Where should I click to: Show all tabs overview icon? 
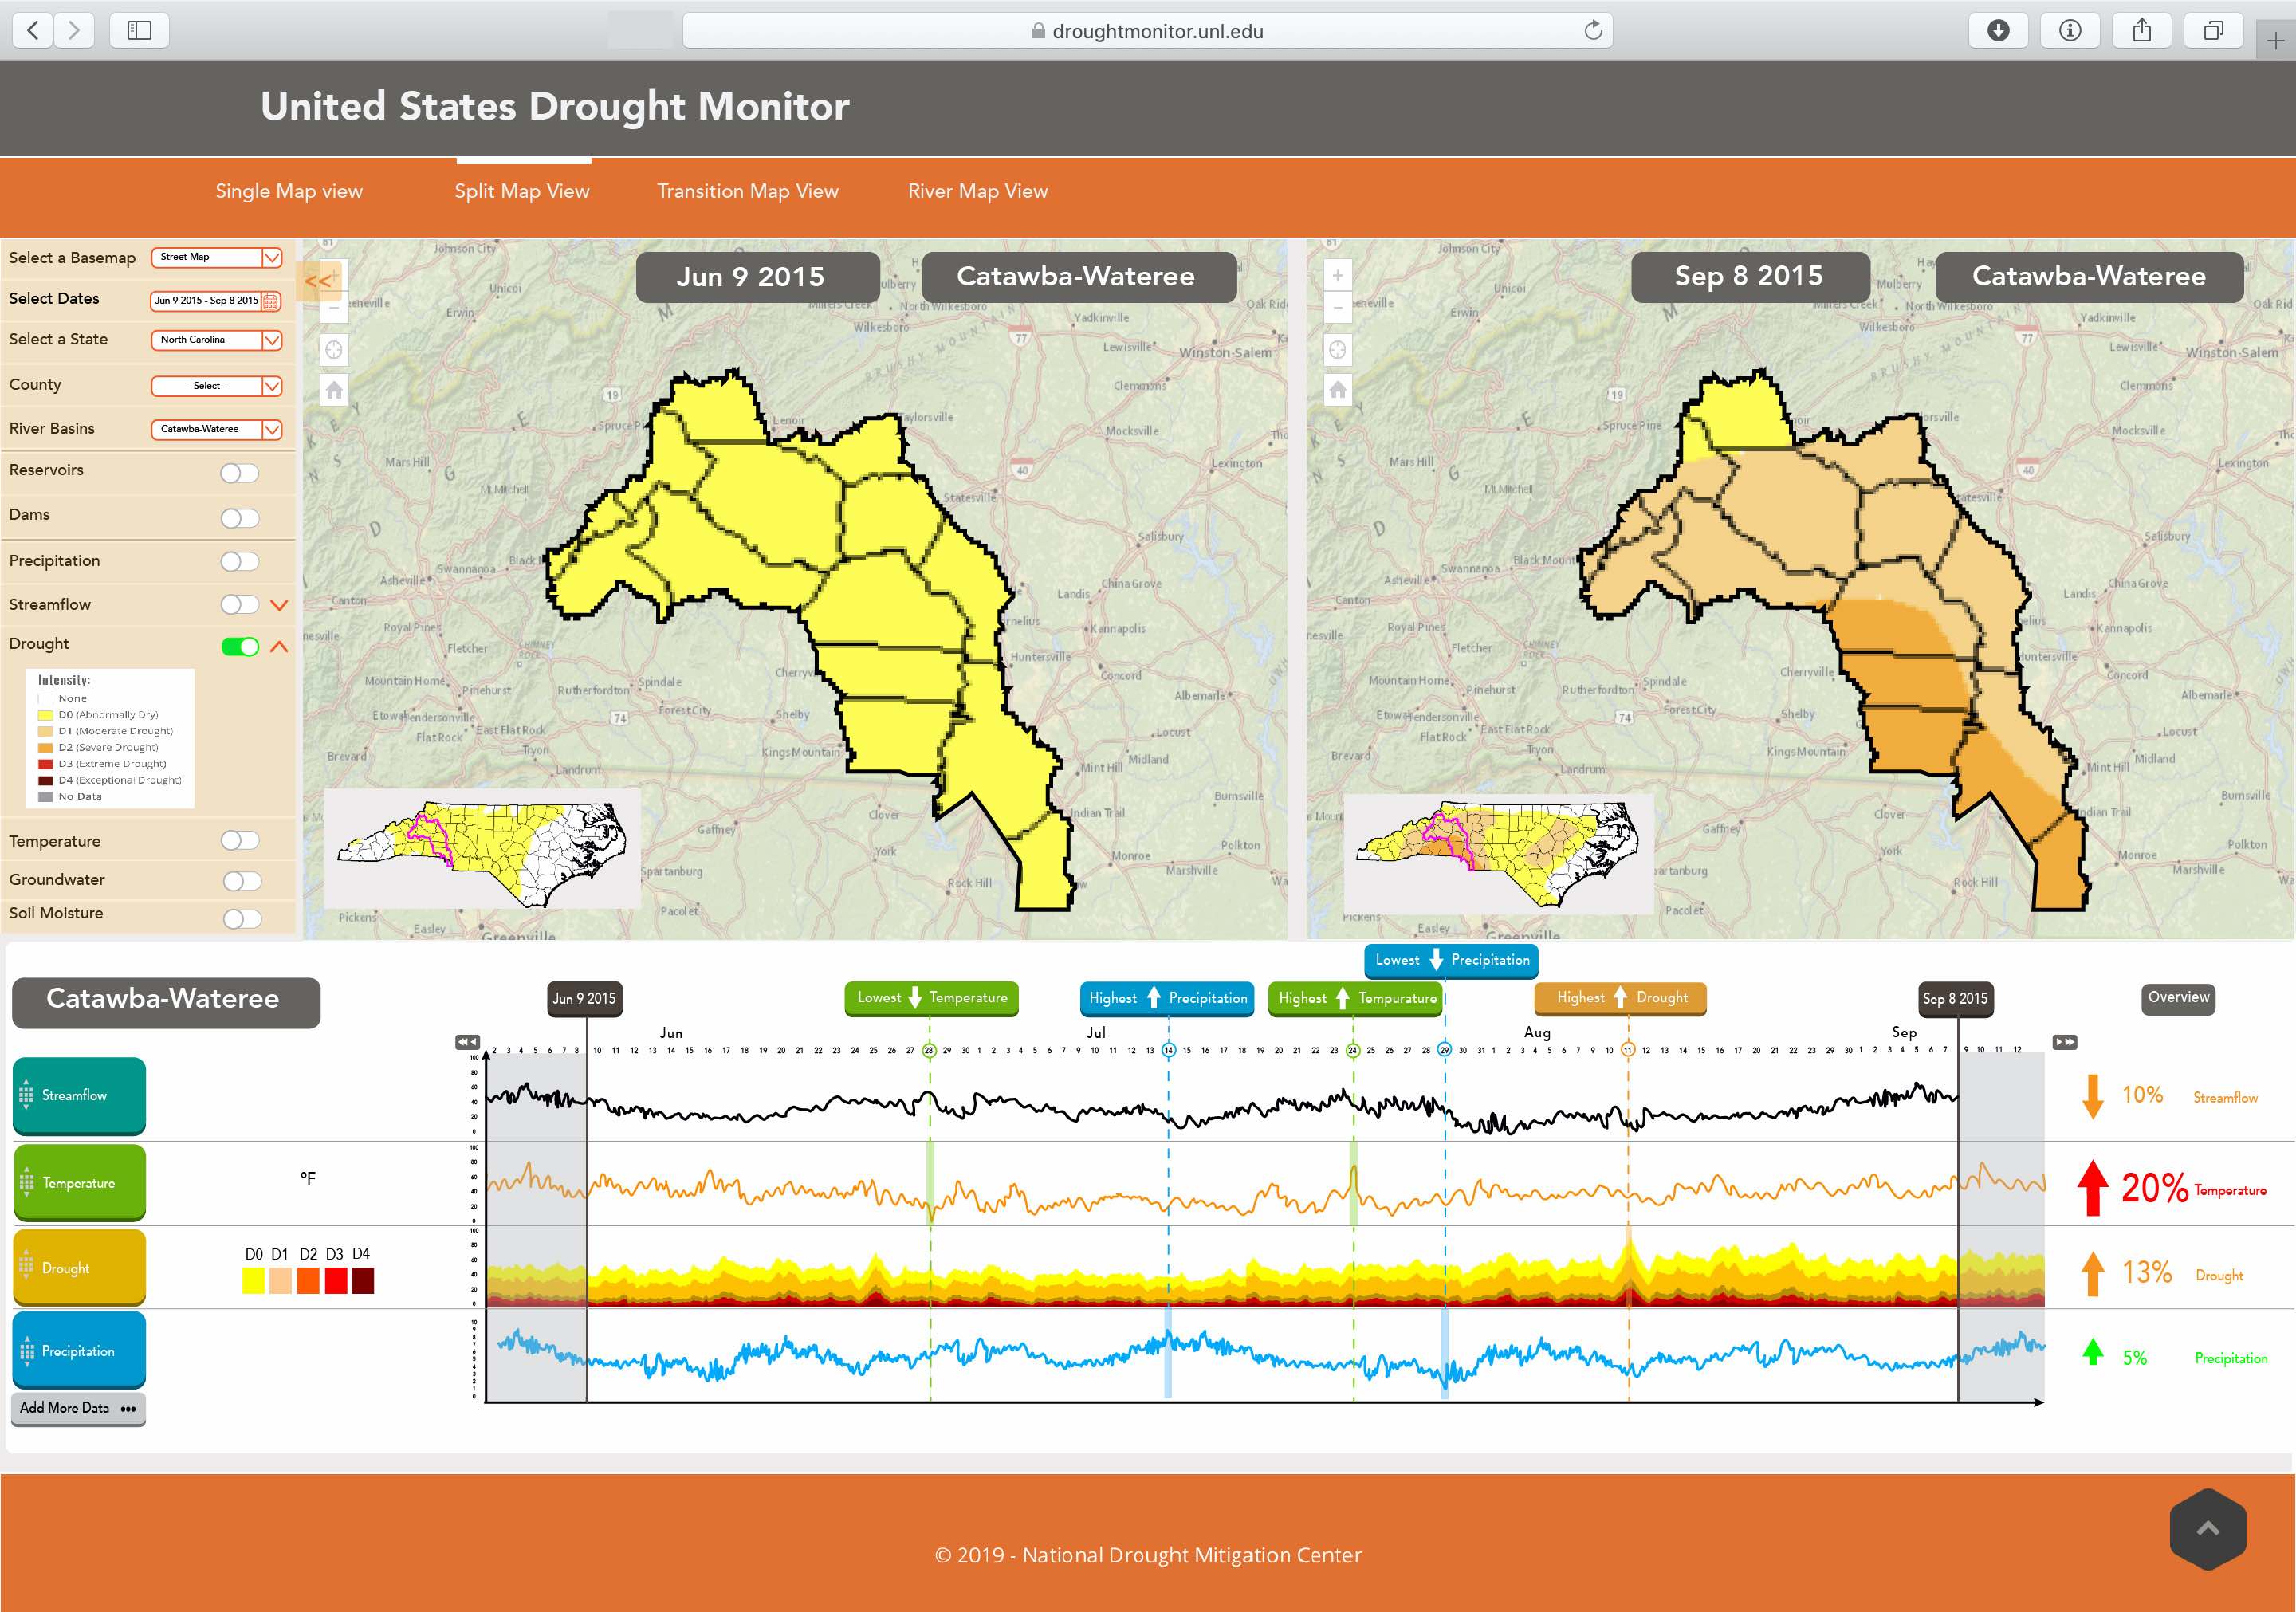(x=2214, y=30)
